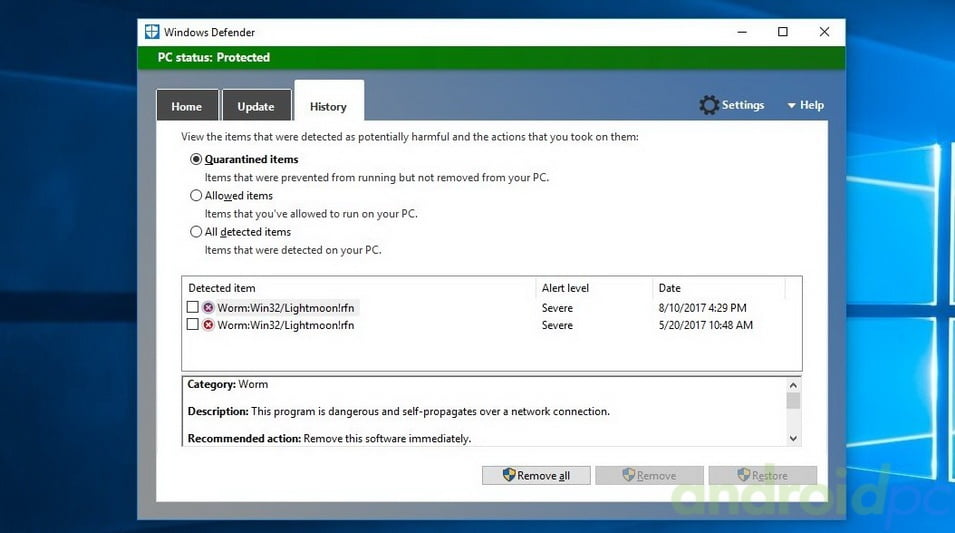
Task: Maximize the Windows Defender window
Action: click(x=783, y=32)
